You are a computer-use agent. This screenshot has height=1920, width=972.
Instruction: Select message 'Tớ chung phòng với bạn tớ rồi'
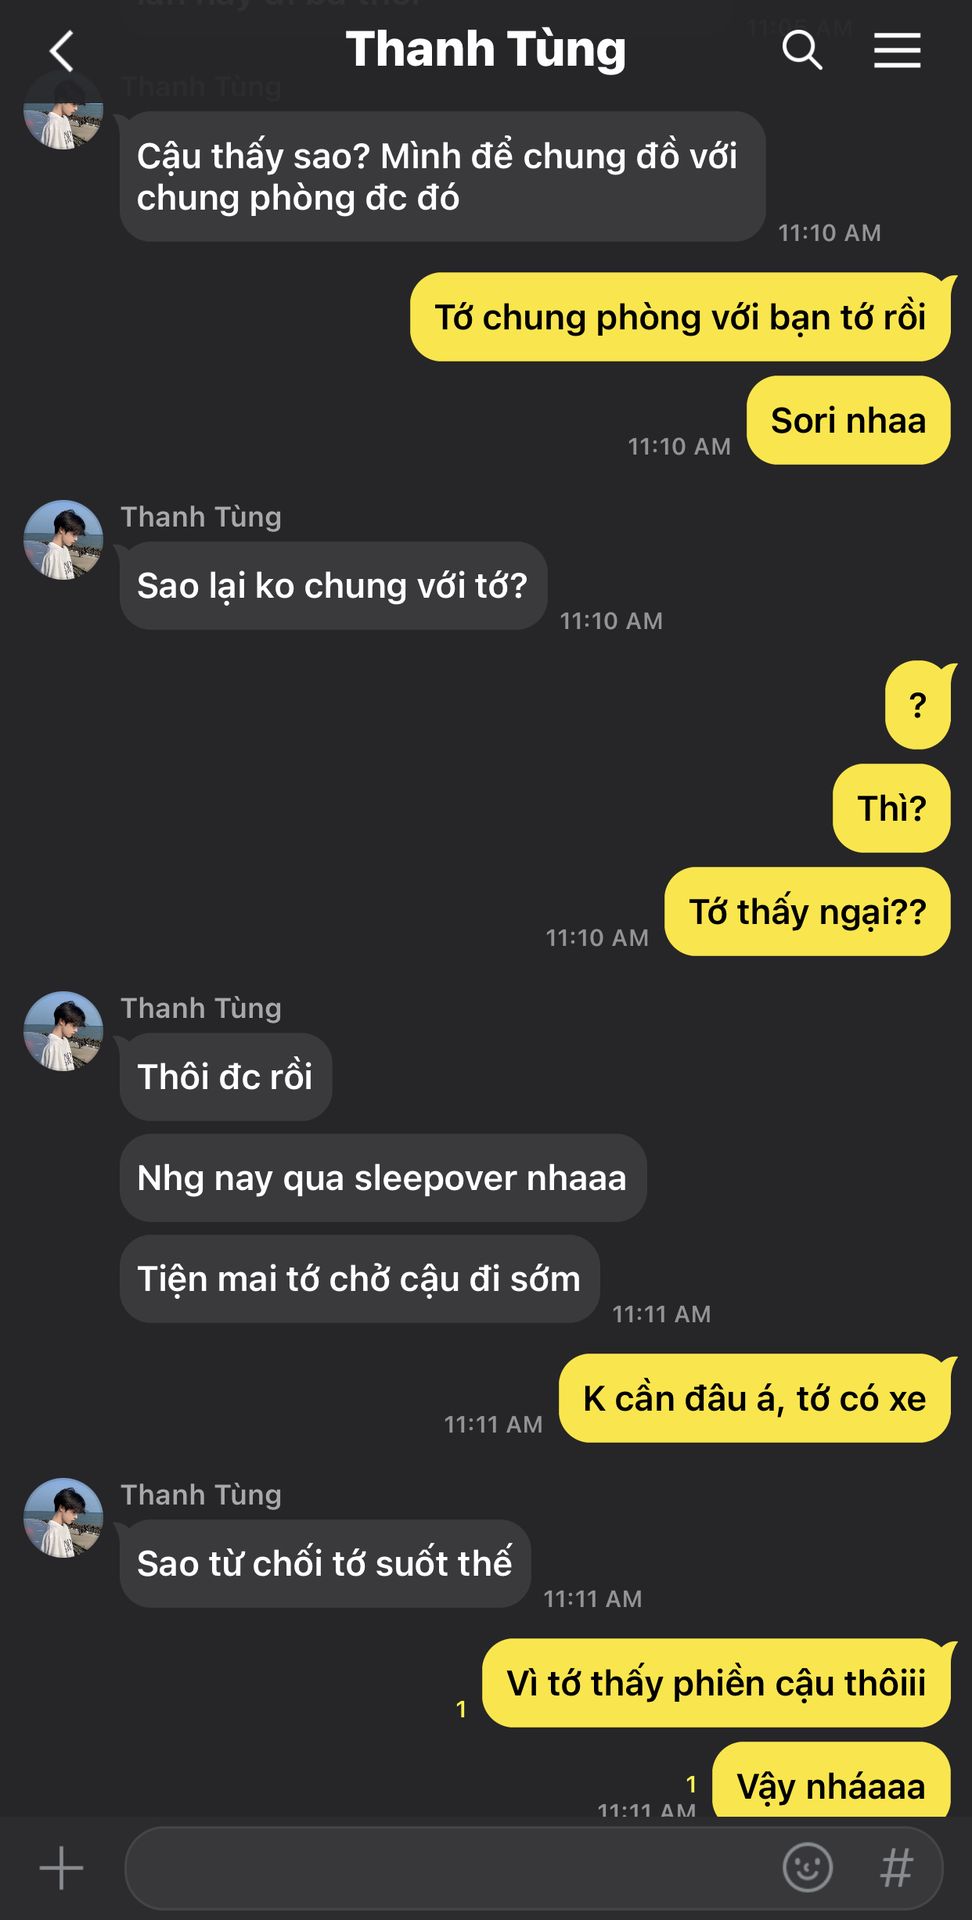click(x=680, y=317)
